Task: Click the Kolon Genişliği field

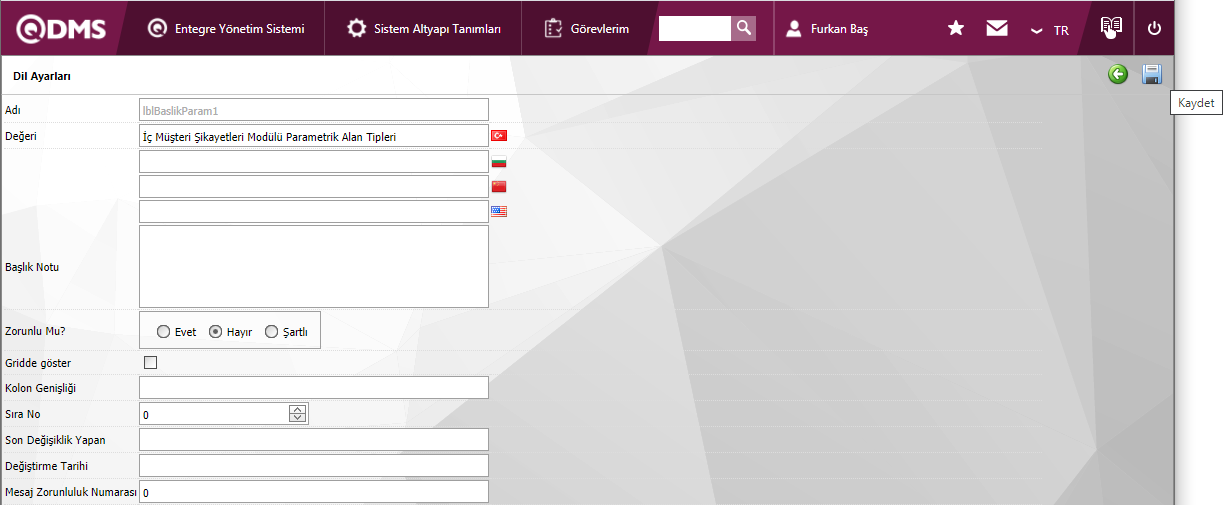Action: (x=314, y=388)
